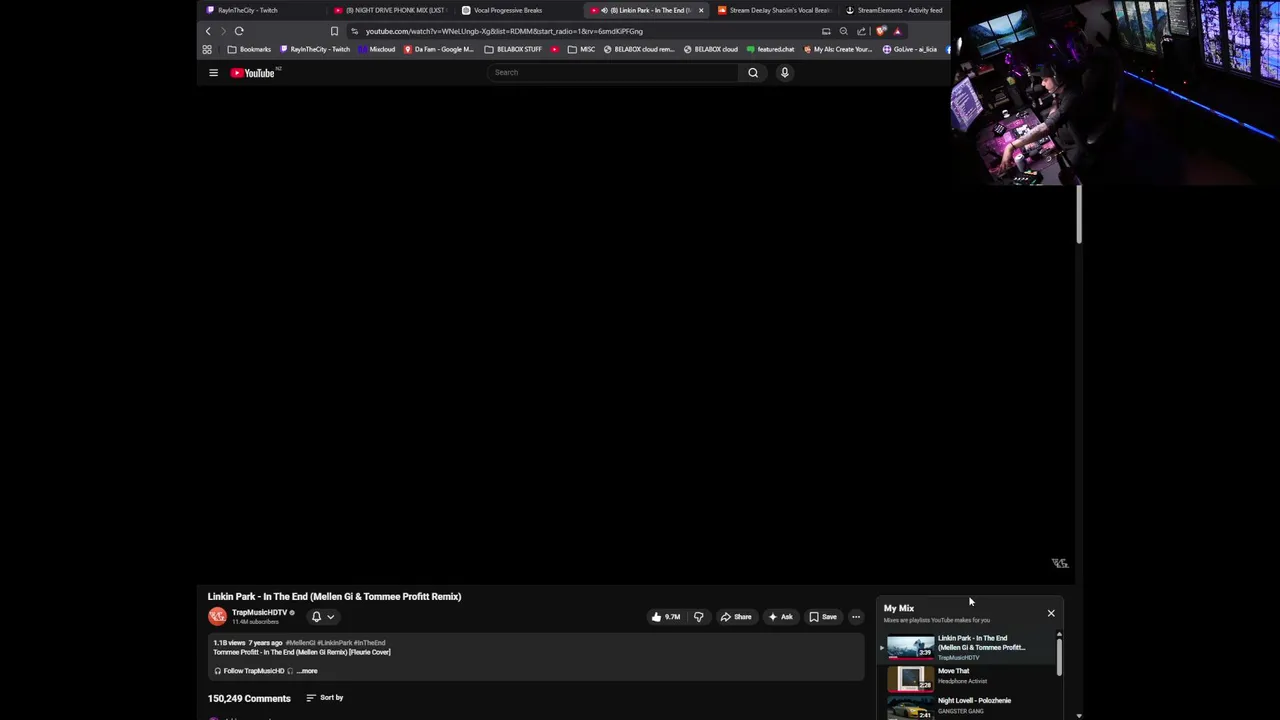The width and height of the screenshot is (1280, 720).
Task: Click the search magnifier button
Action: coord(753,72)
